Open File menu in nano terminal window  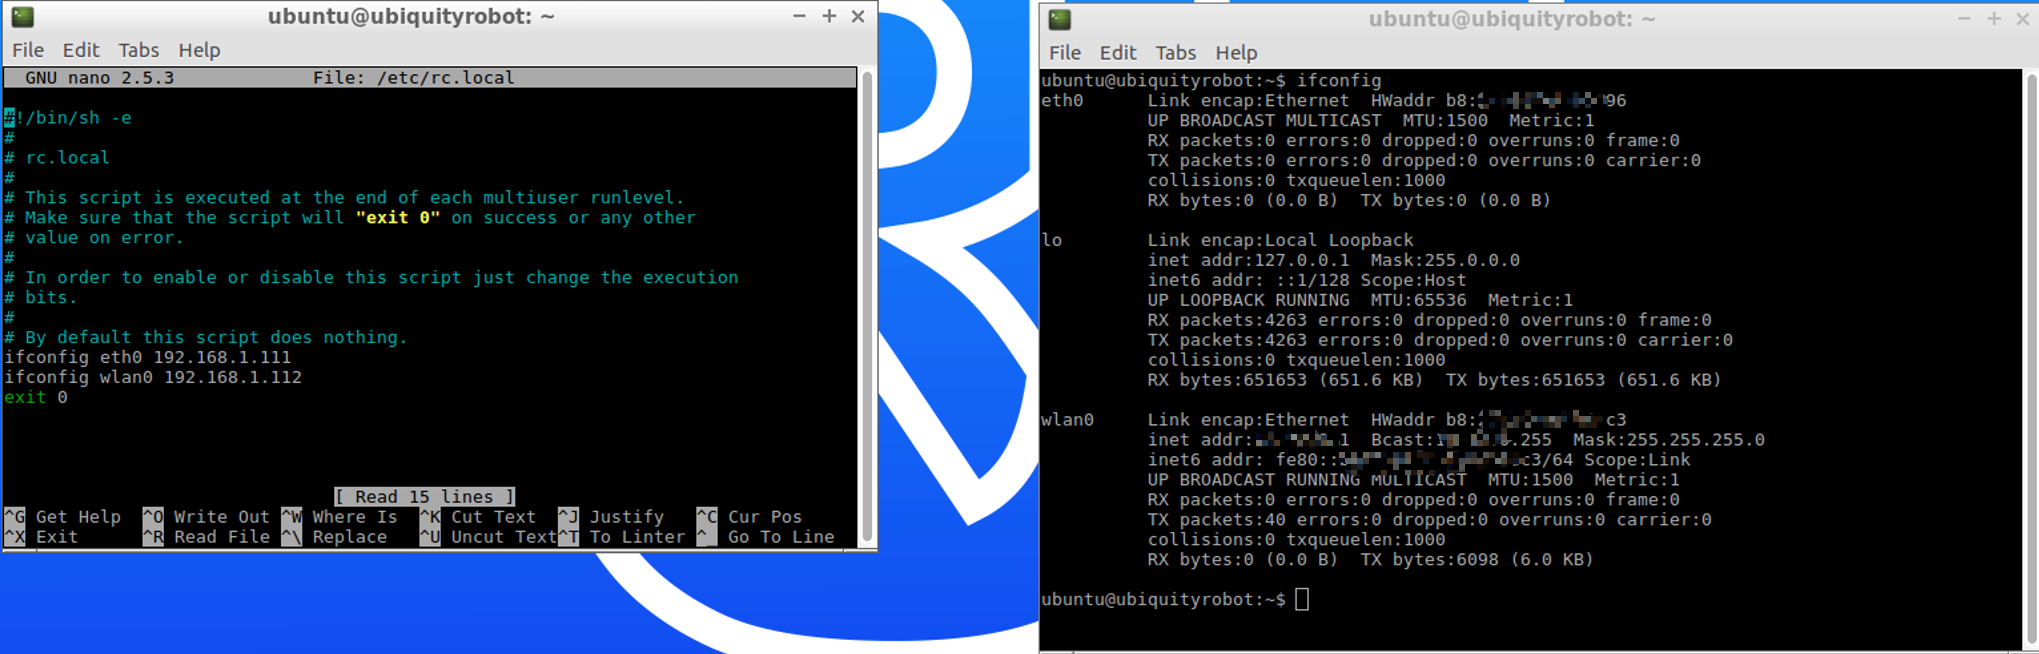(28, 50)
